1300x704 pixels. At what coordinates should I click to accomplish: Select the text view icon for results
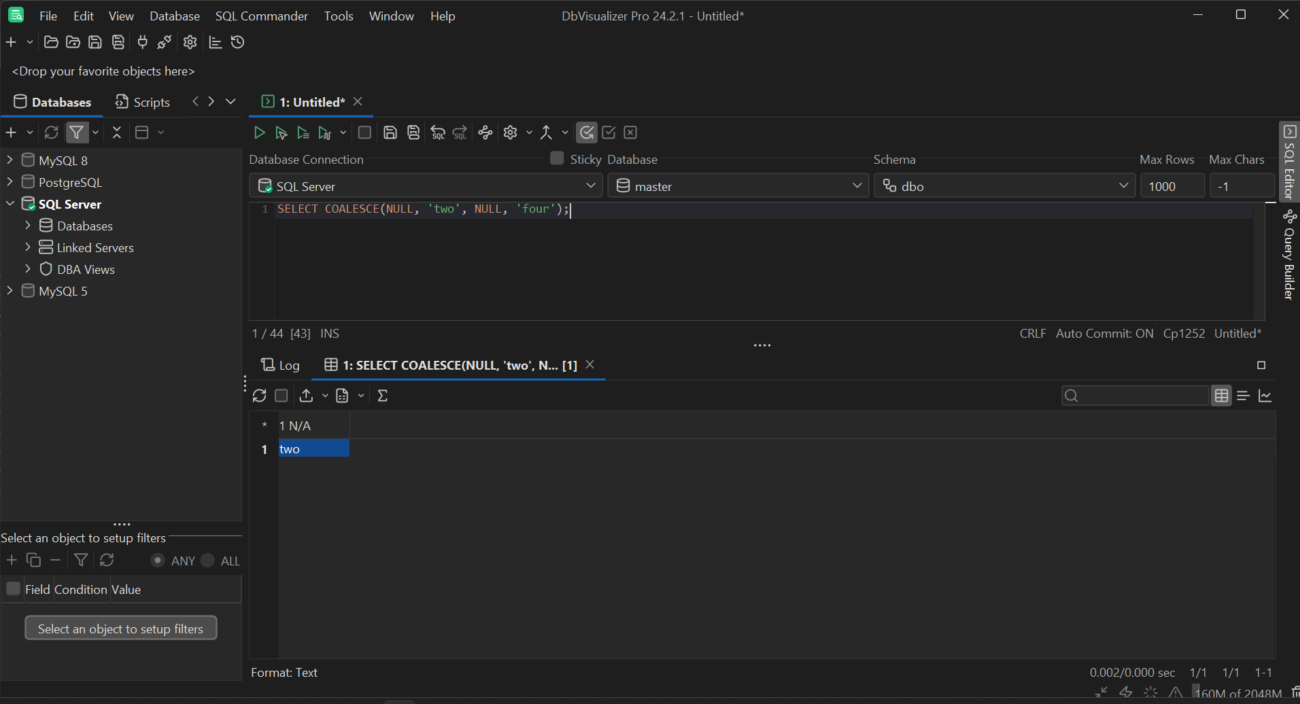[1243, 395]
